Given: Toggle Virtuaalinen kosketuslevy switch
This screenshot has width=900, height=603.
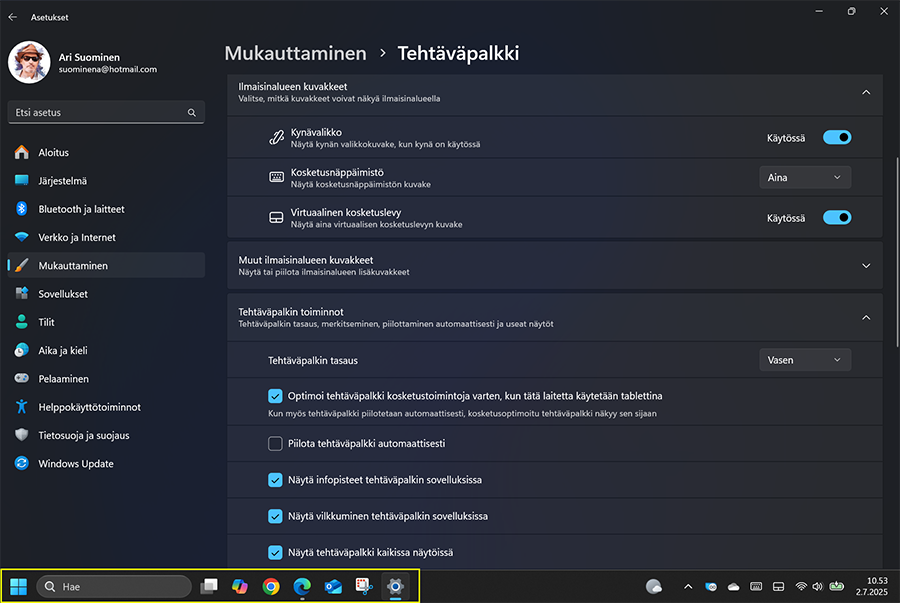Looking at the screenshot, I should point(837,217).
